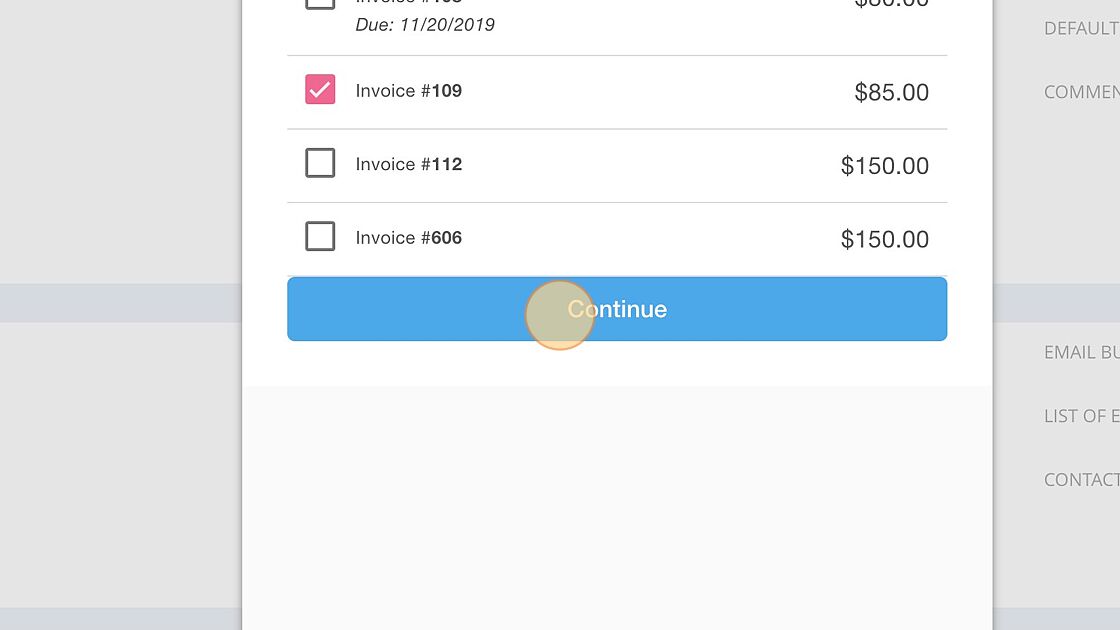The image size is (1120, 630).
Task: Click the $150.00 amount for Invoice #112
Action: [x=885, y=166]
